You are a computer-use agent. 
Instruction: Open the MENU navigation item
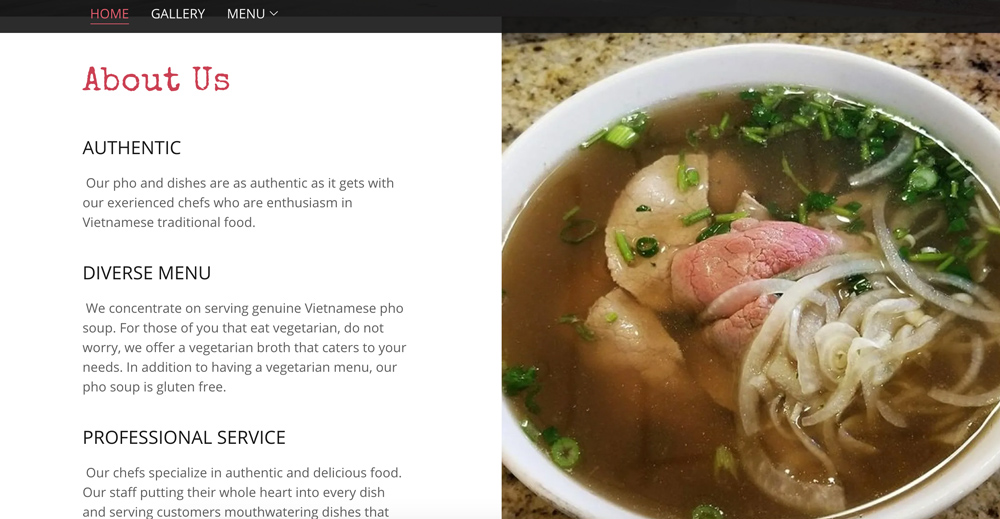click(246, 13)
